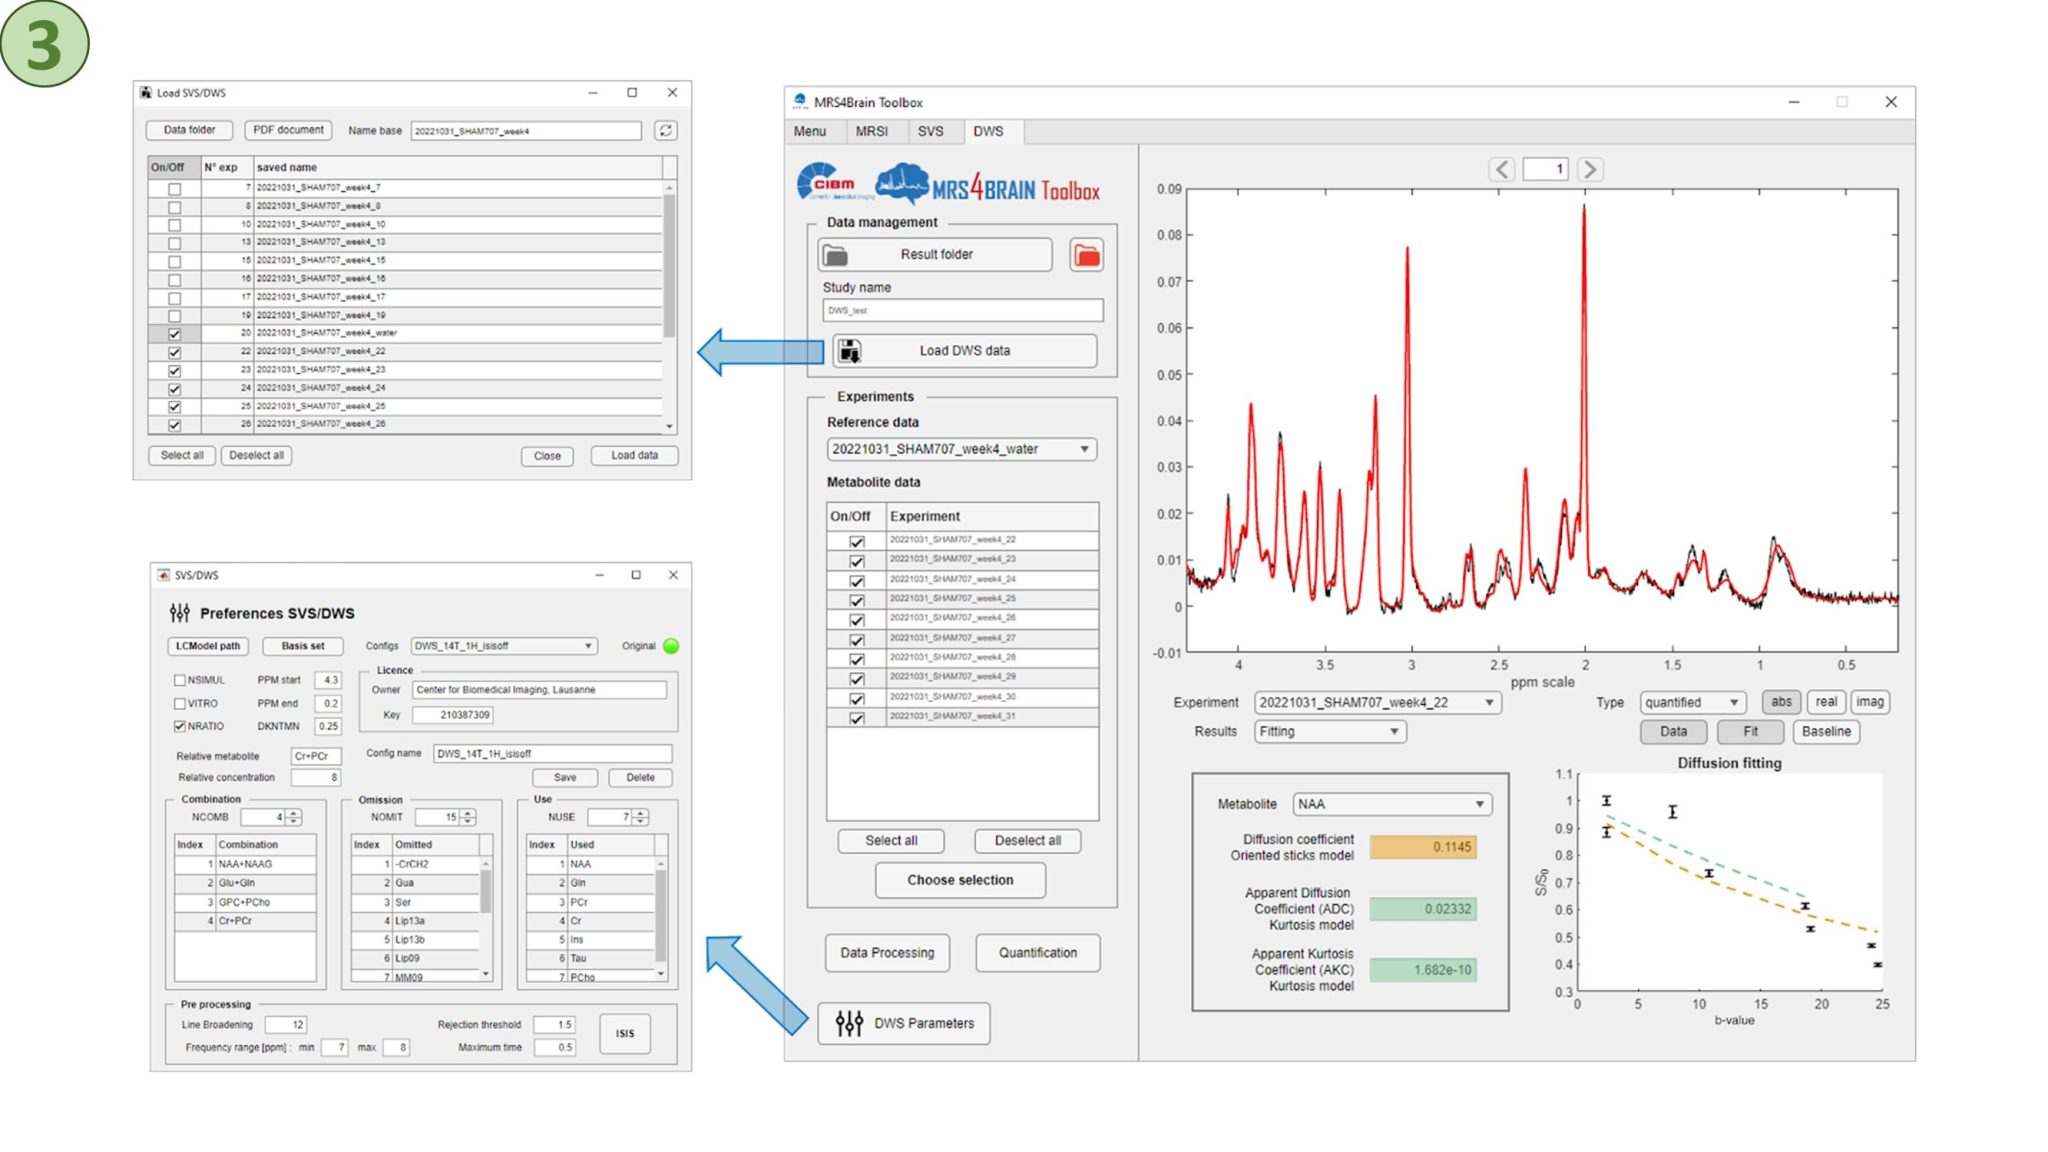Switch to the SVS tab

click(930, 131)
